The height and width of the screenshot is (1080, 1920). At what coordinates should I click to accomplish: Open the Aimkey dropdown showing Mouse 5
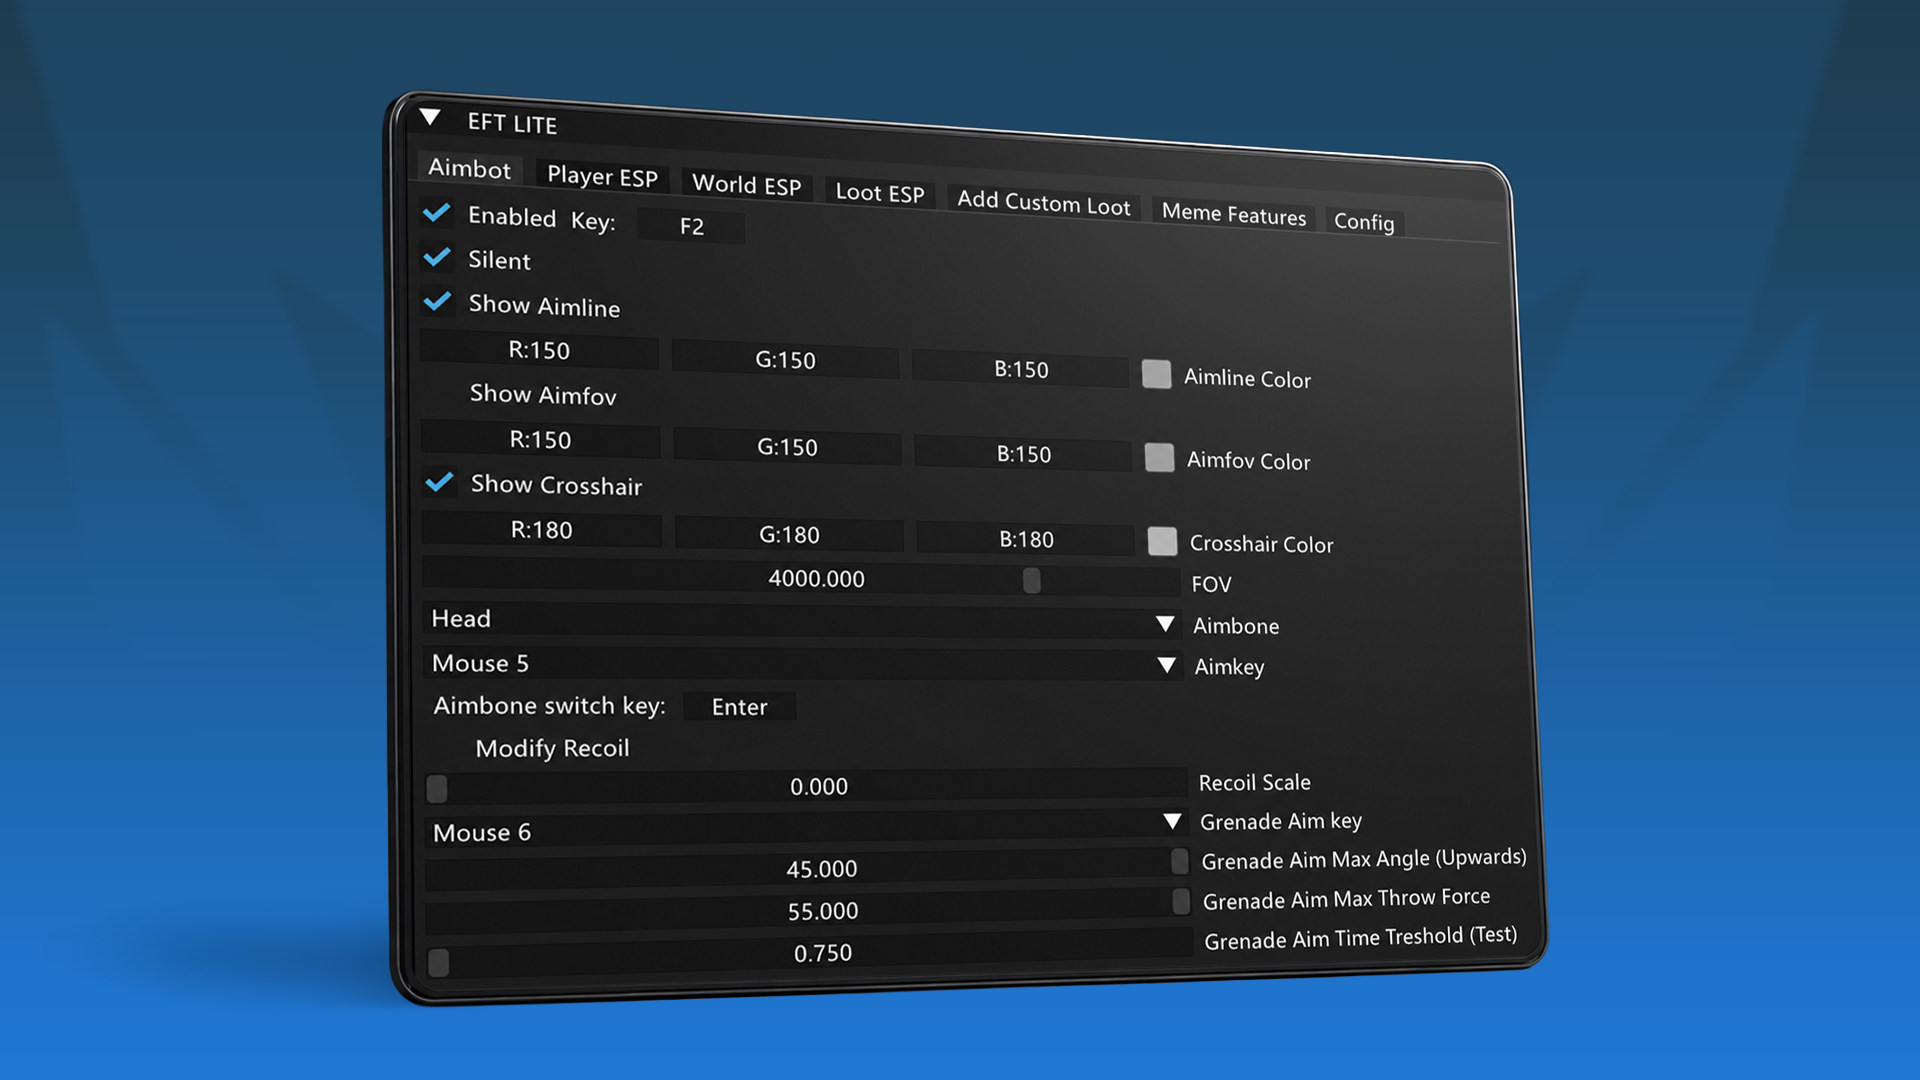tap(803, 664)
